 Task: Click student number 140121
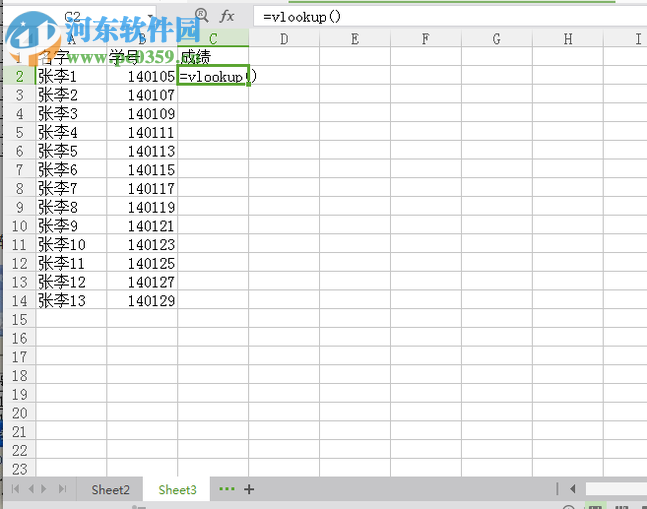(142, 226)
